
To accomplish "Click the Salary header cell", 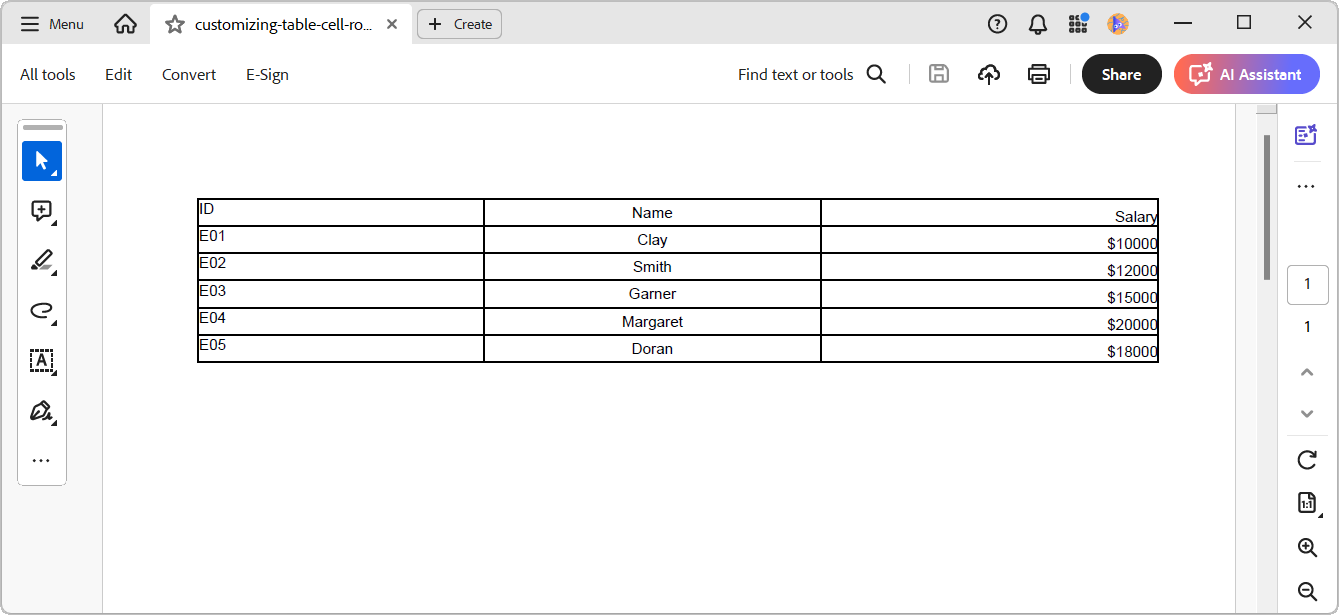I will [990, 212].
